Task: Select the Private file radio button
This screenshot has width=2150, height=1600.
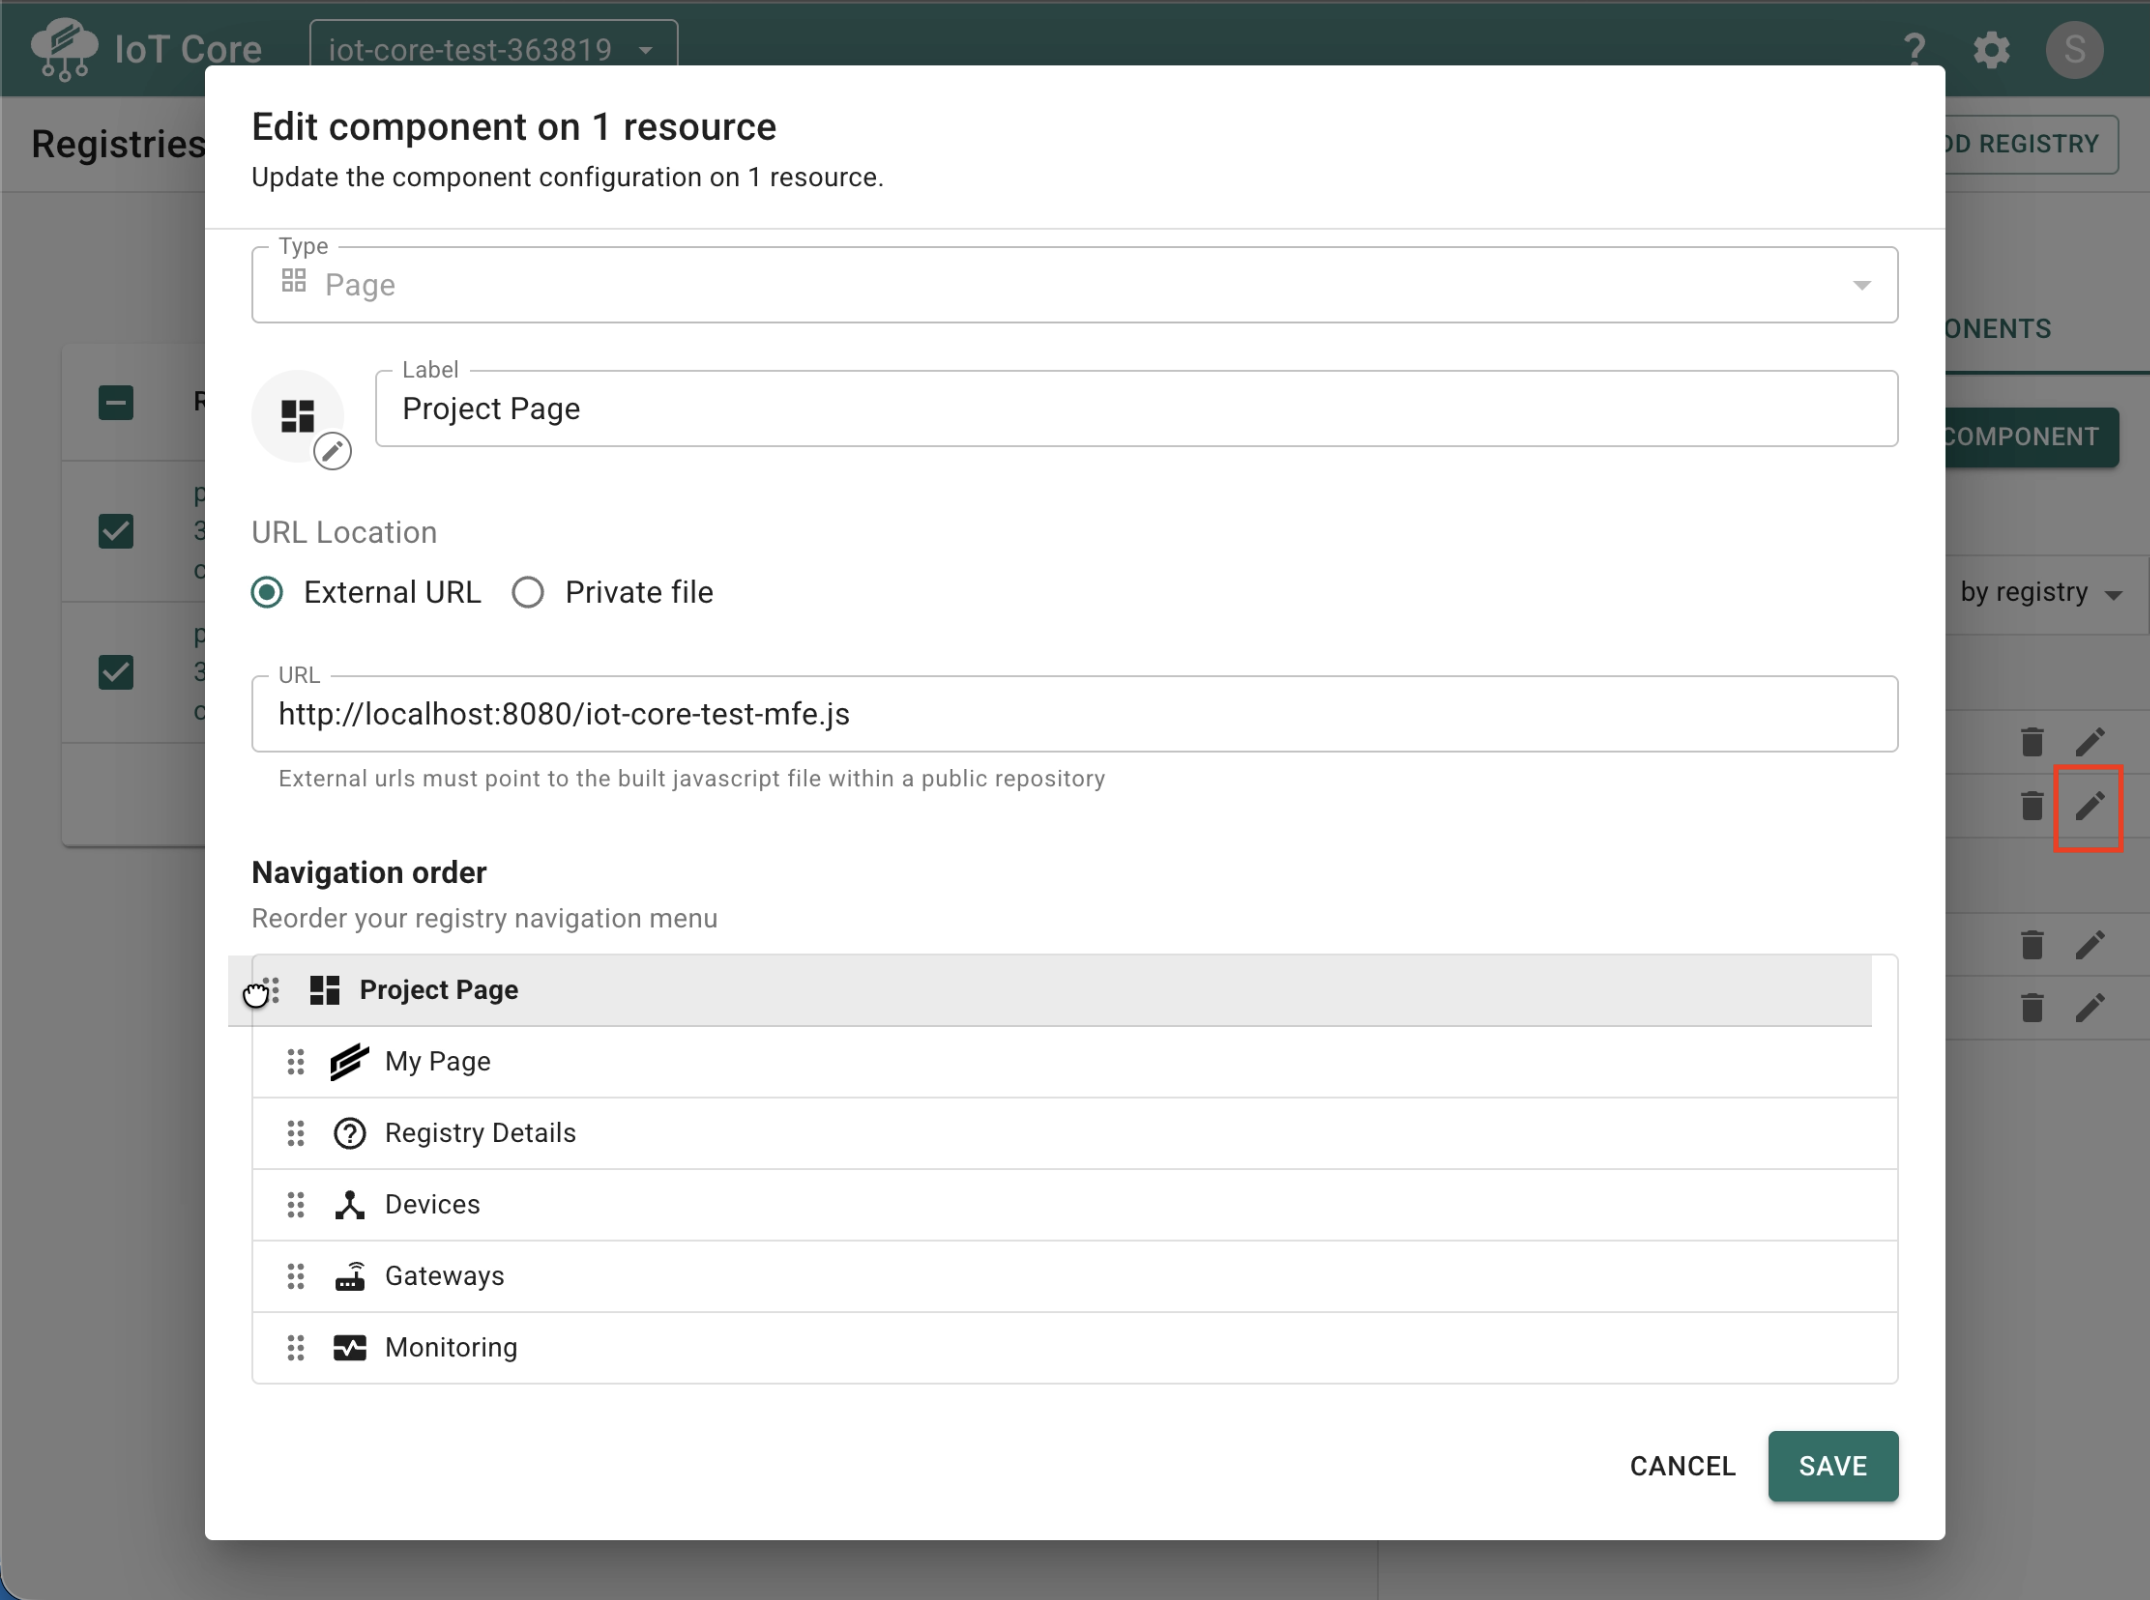Action: coord(528,592)
